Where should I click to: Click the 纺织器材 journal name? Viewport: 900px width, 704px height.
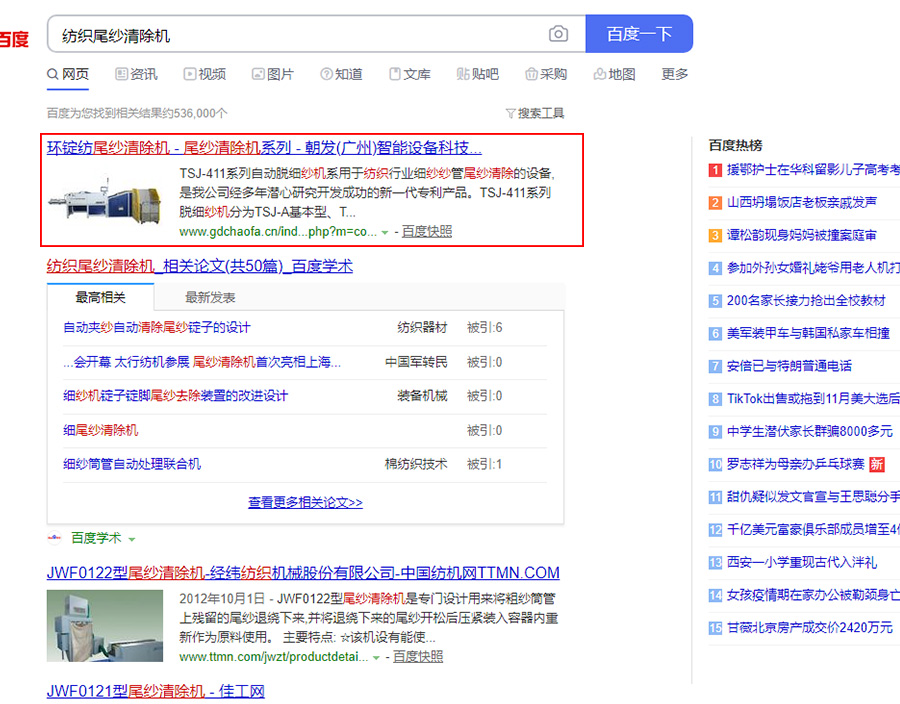(422, 328)
